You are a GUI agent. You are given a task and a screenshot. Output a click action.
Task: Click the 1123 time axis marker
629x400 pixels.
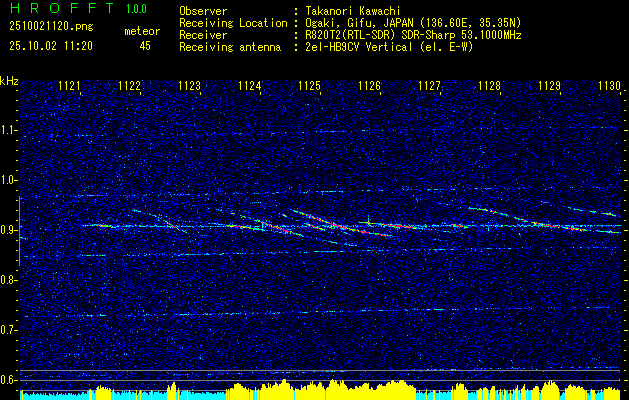[189, 85]
